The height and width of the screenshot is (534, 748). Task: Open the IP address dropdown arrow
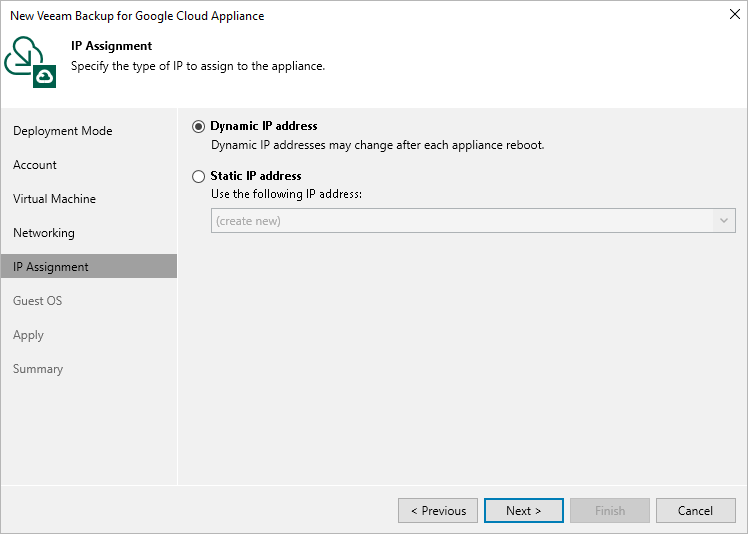coord(724,220)
